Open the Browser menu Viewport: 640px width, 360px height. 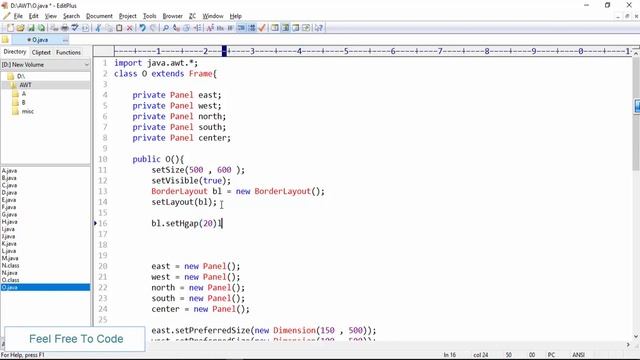tap(173, 16)
